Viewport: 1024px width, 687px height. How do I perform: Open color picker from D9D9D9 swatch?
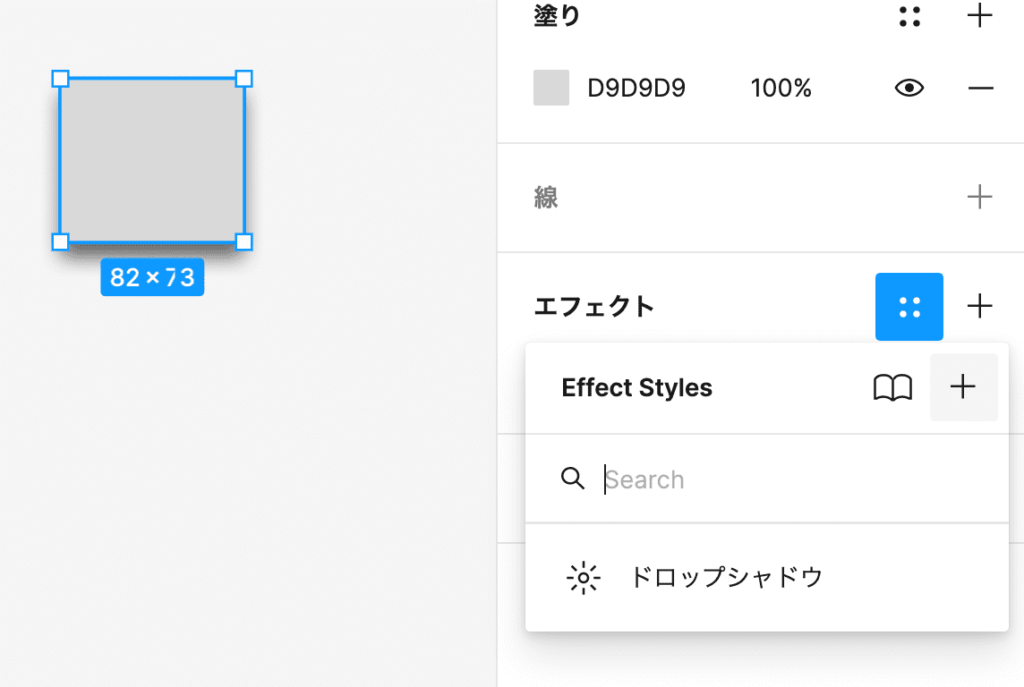[x=551, y=88]
